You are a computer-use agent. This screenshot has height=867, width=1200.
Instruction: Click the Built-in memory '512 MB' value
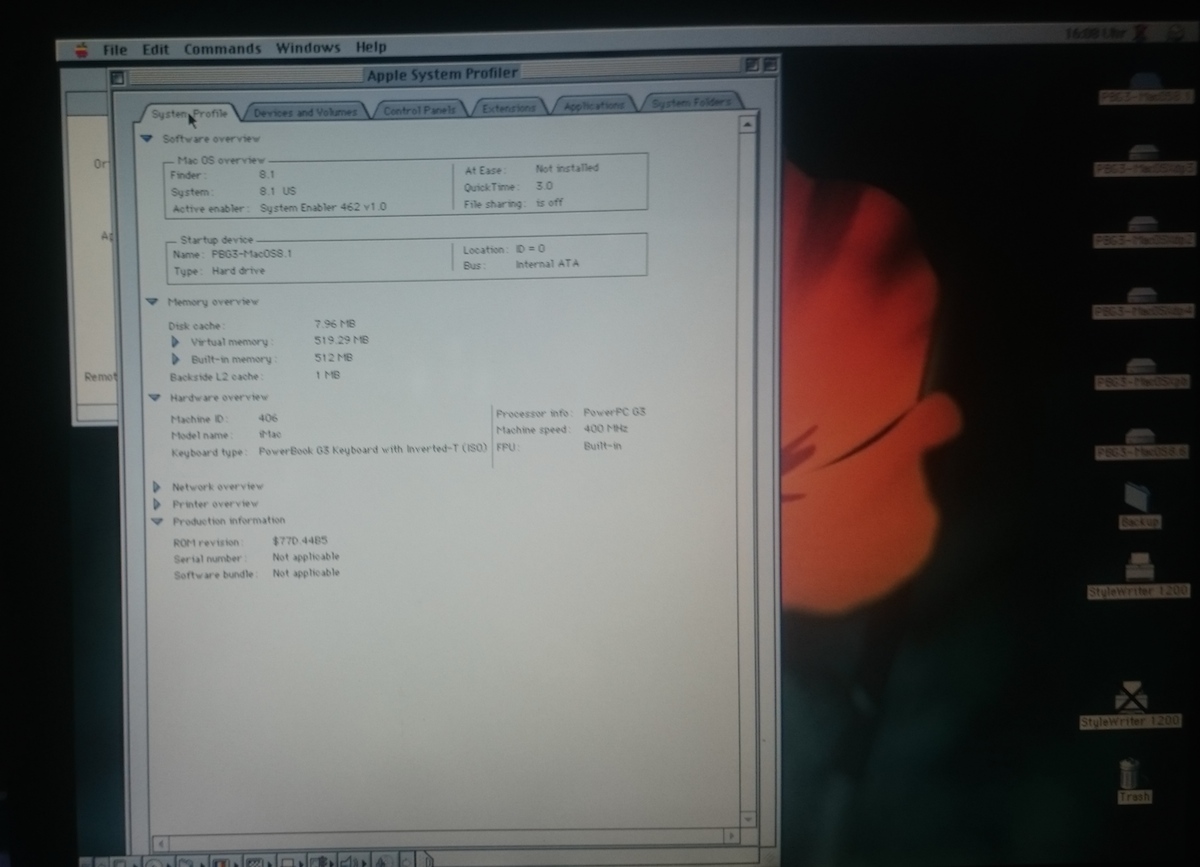[333, 358]
